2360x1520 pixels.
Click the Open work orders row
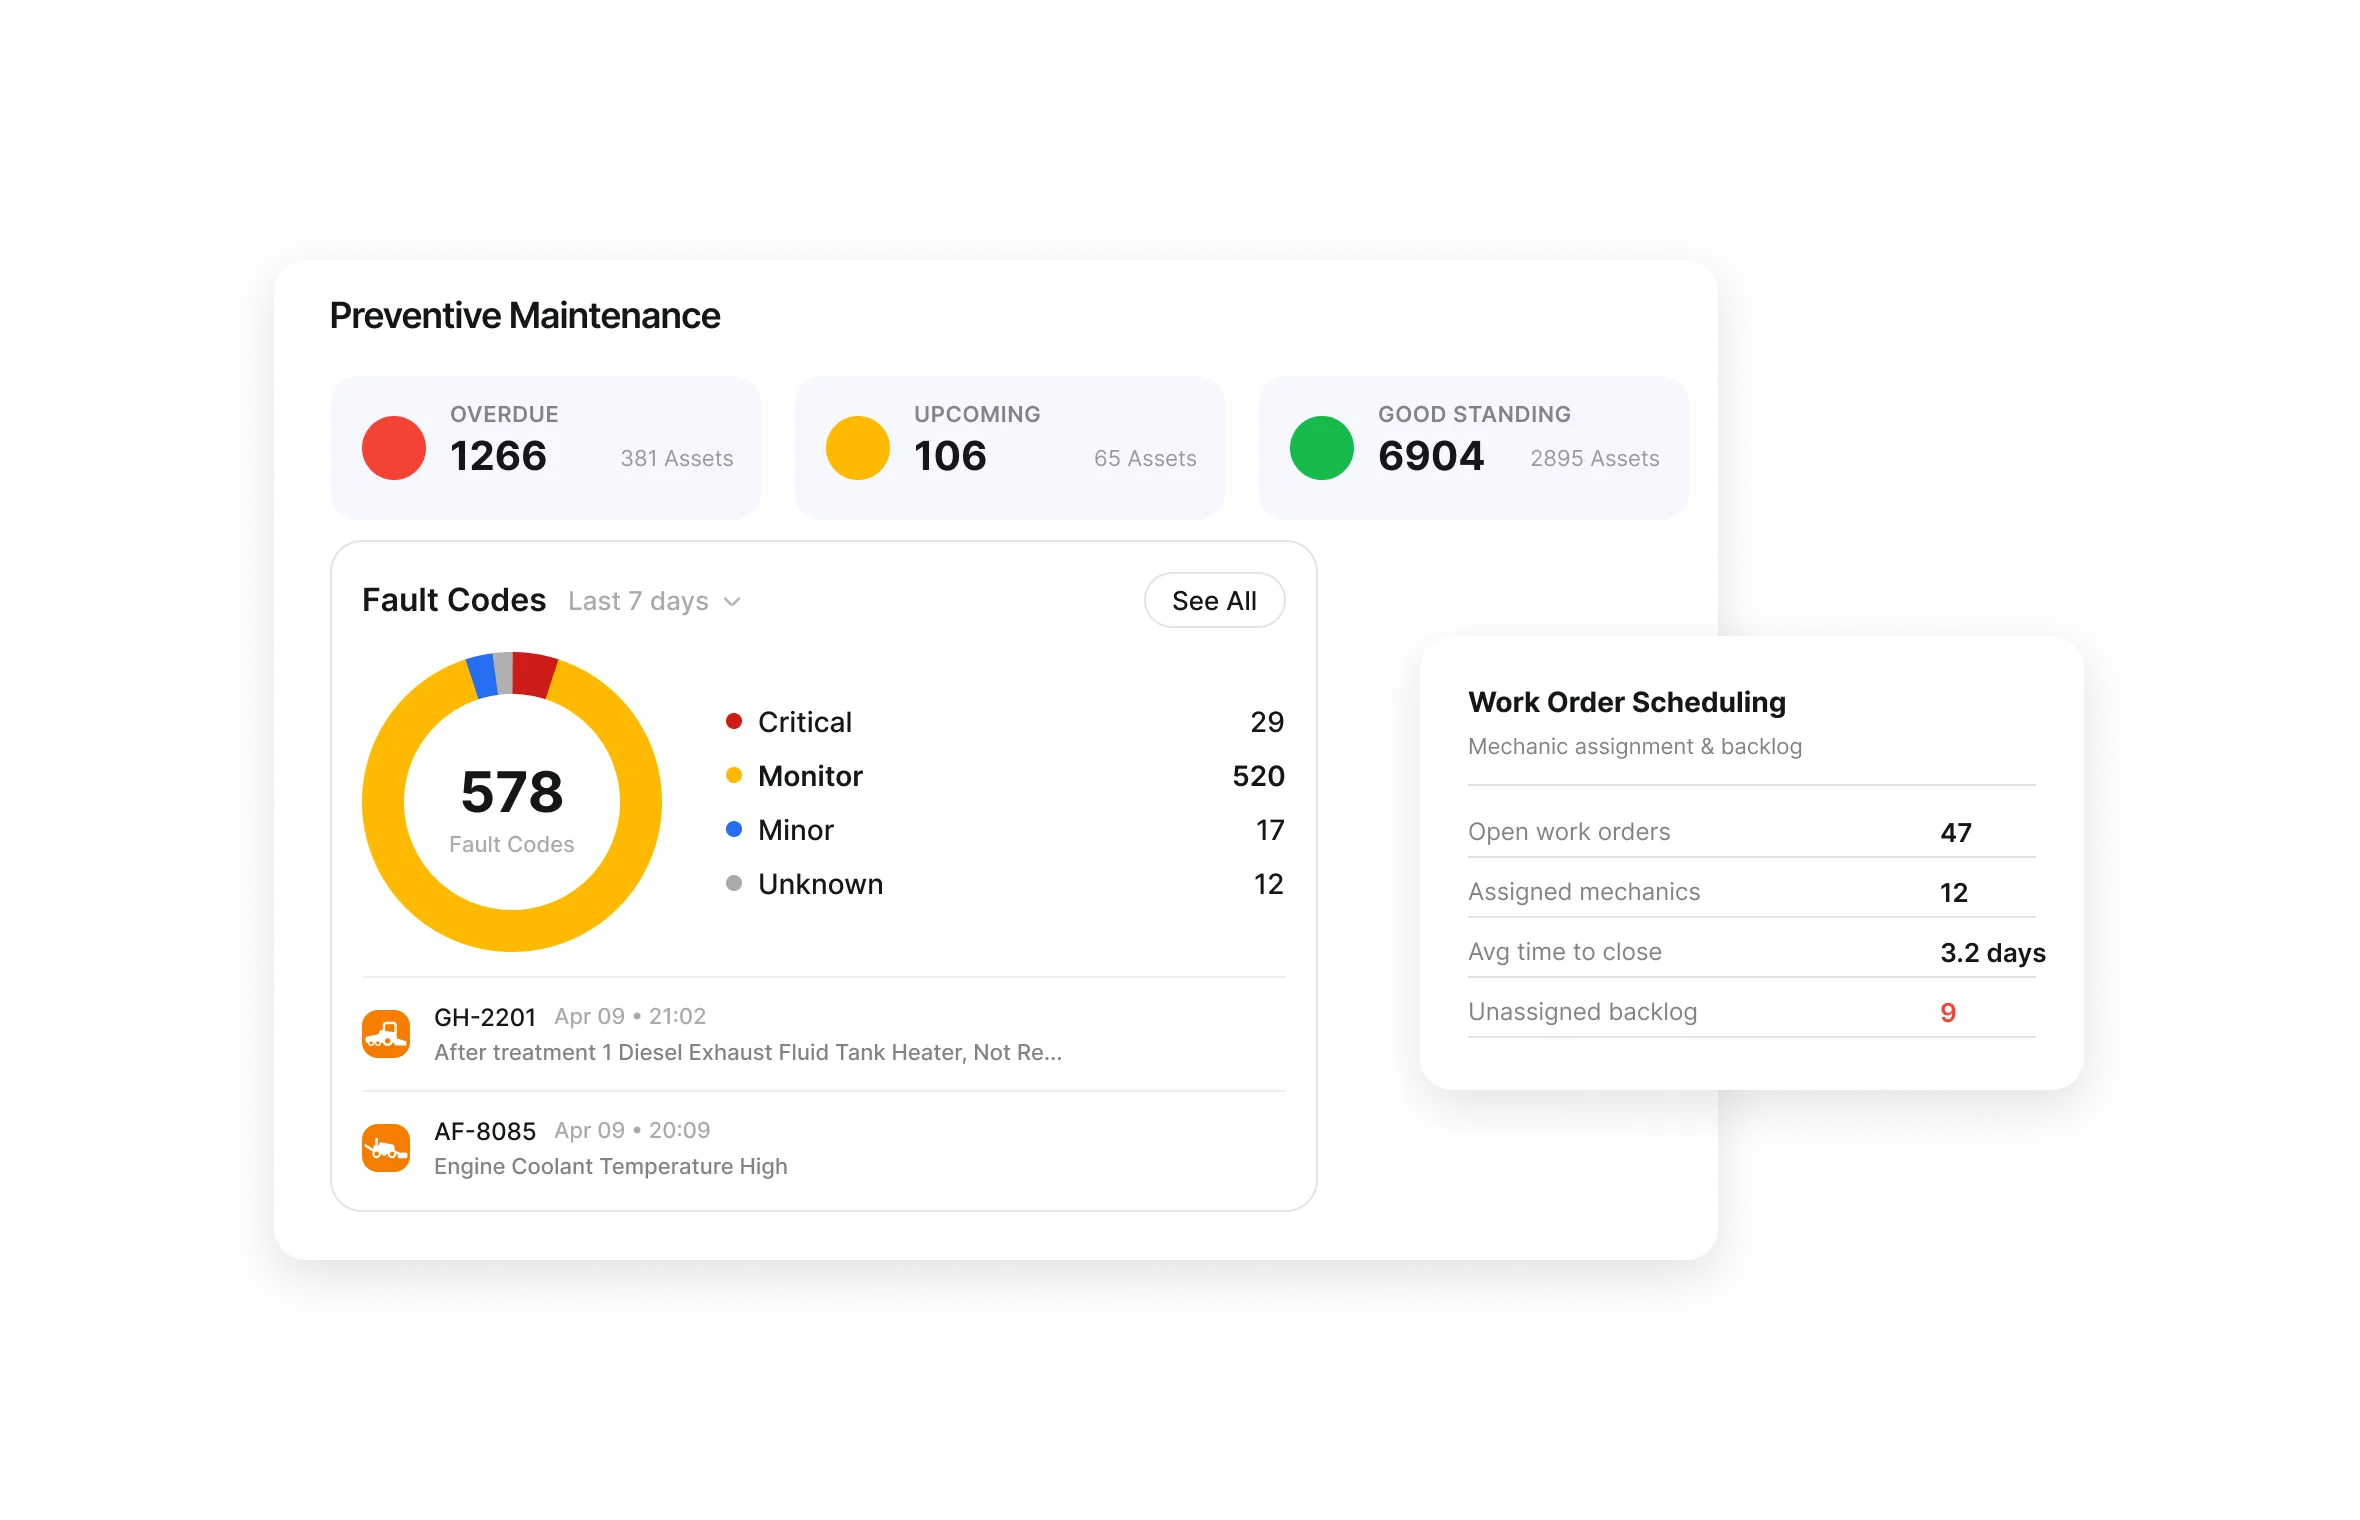[1752, 831]
